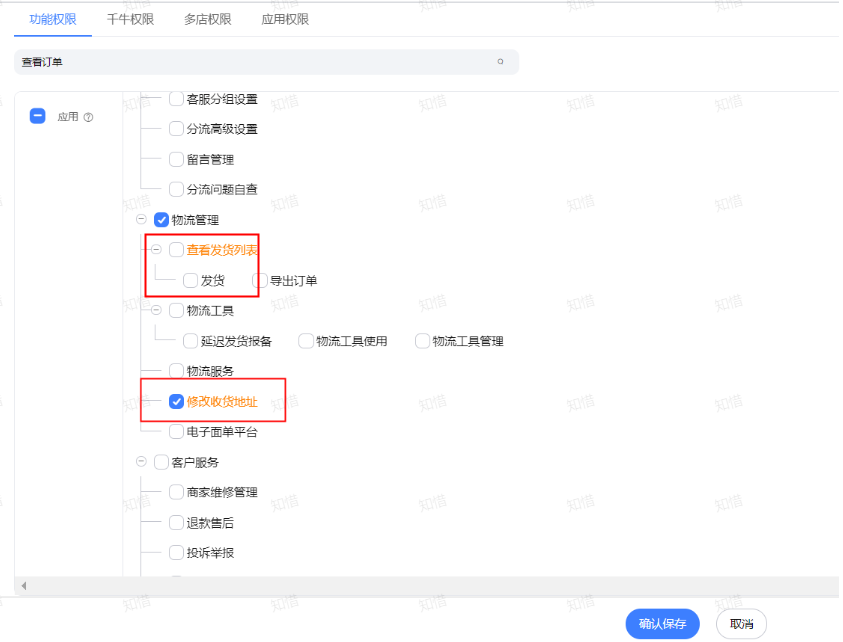This screenshot has height=642, width=843.
Task: Click the search magnifier icon
Action: pos(500,62)
